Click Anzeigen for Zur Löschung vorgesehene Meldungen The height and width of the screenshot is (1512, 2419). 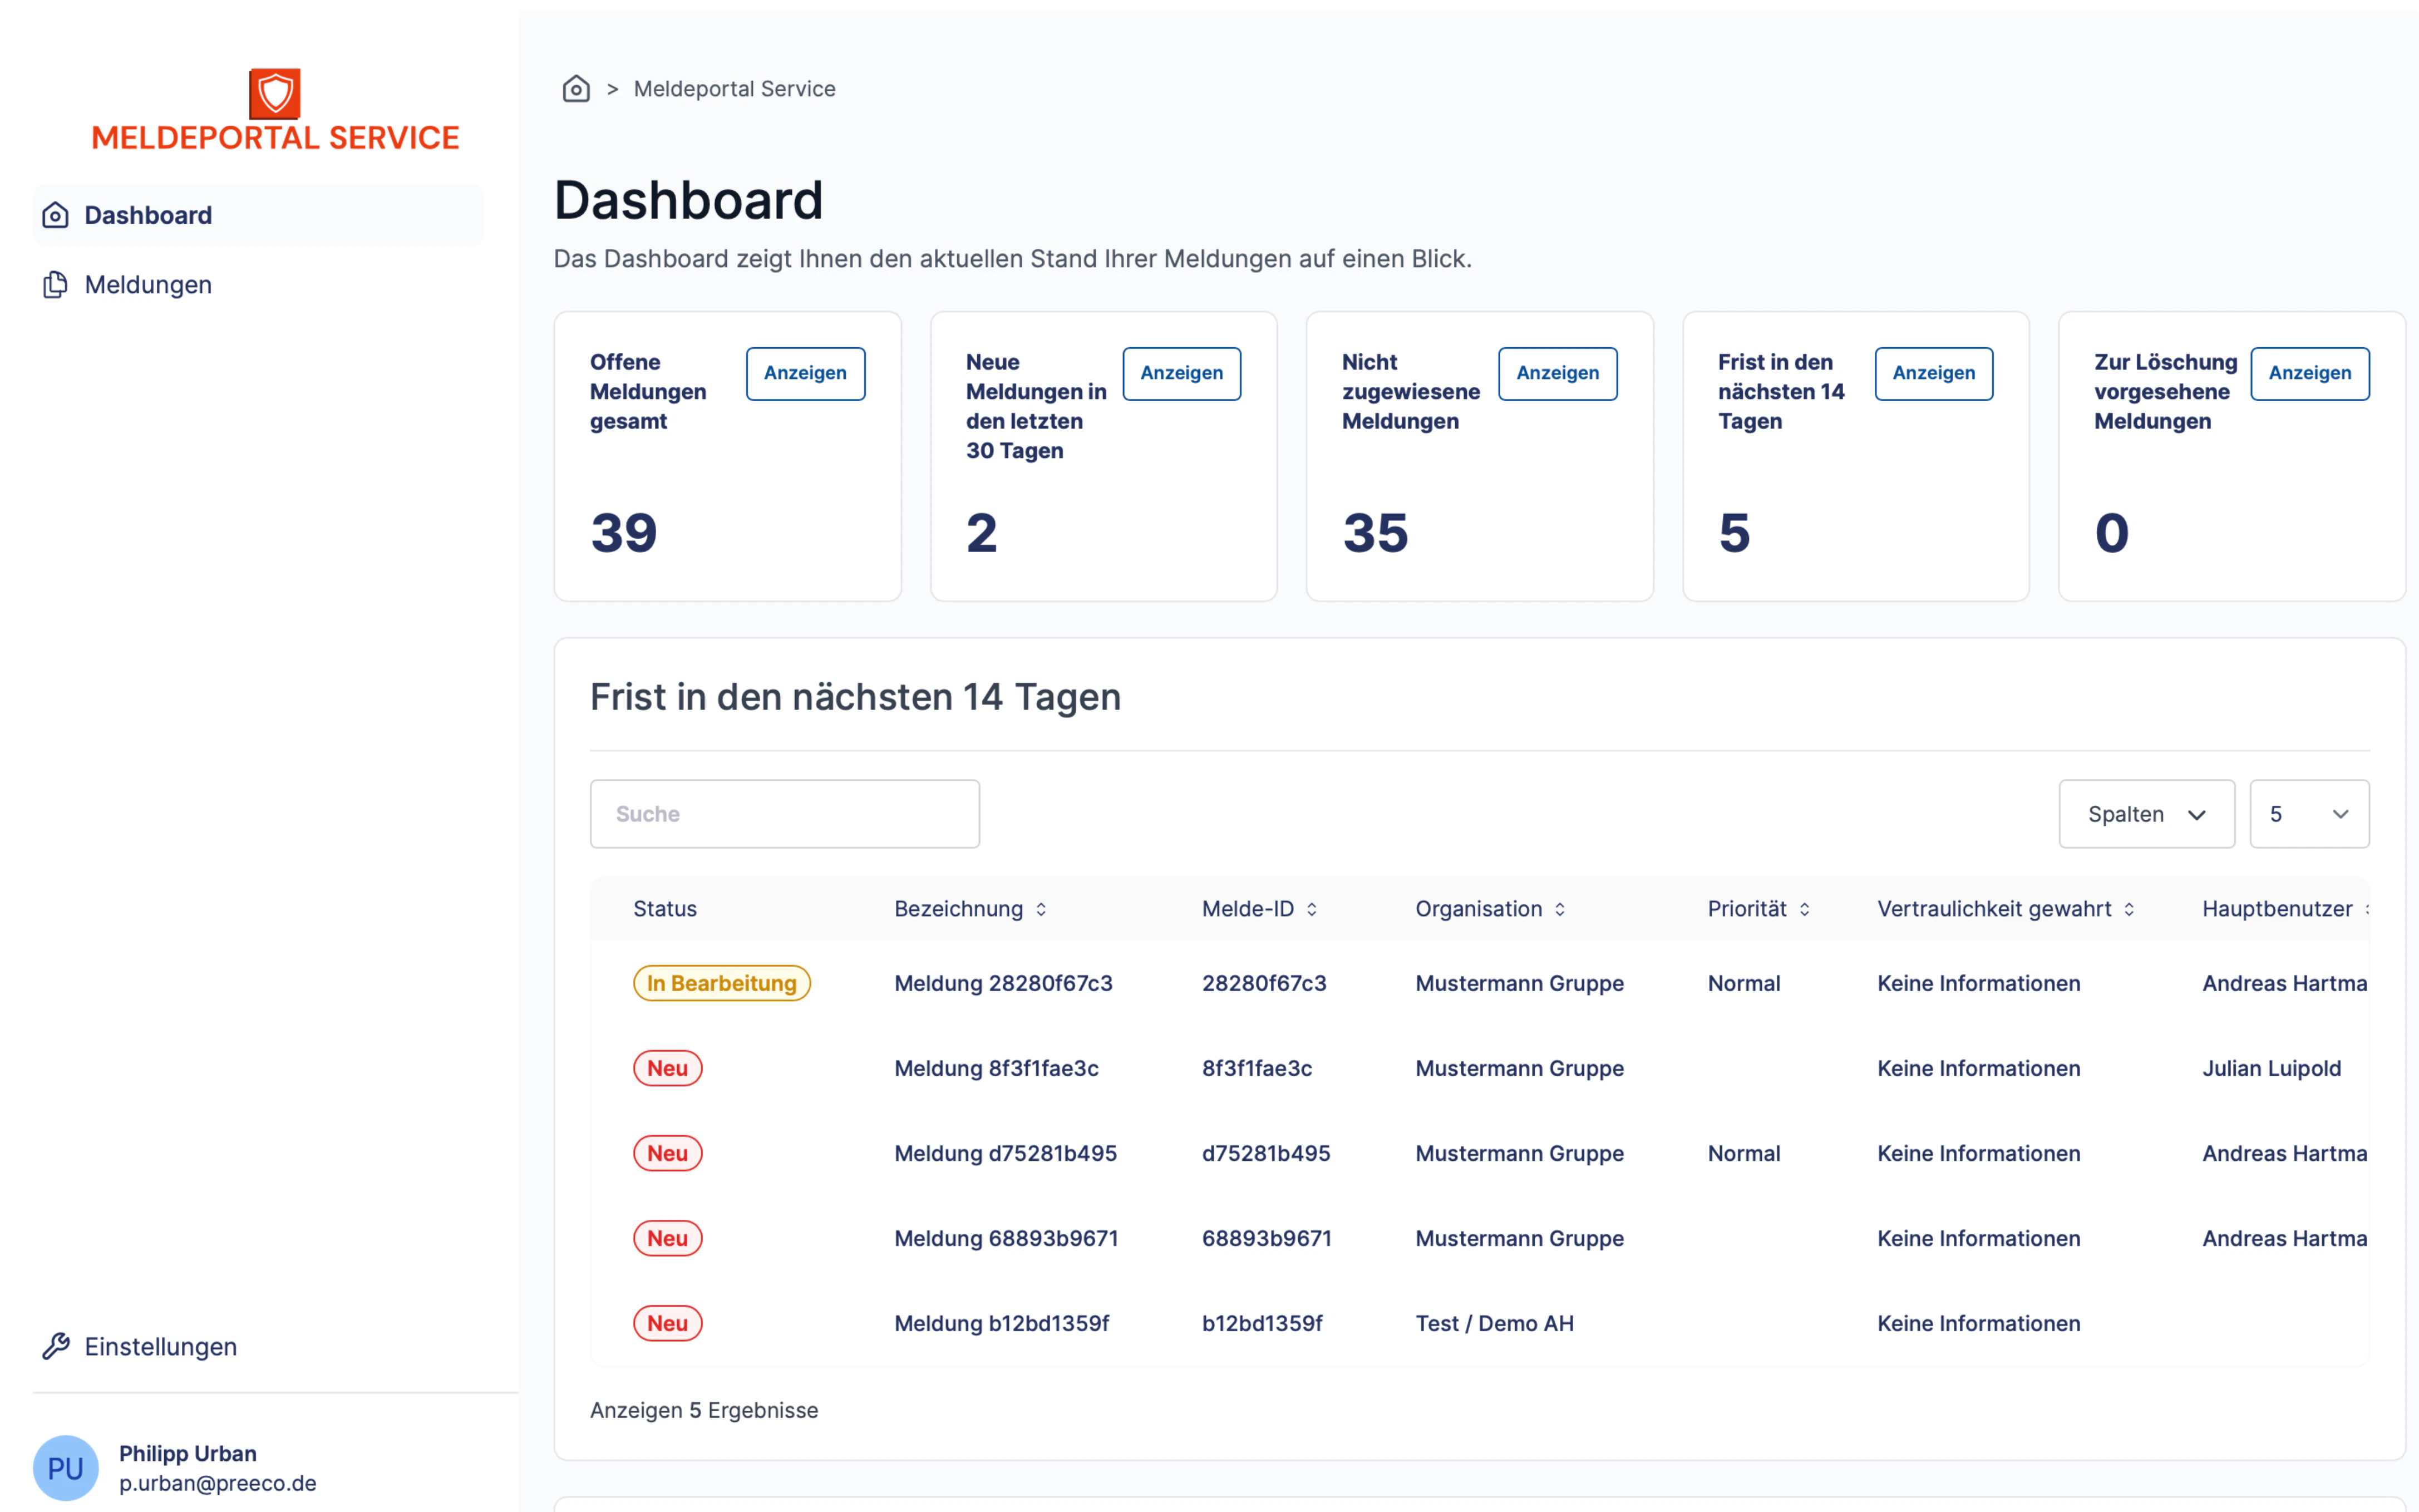click(x=2309, y=373)
